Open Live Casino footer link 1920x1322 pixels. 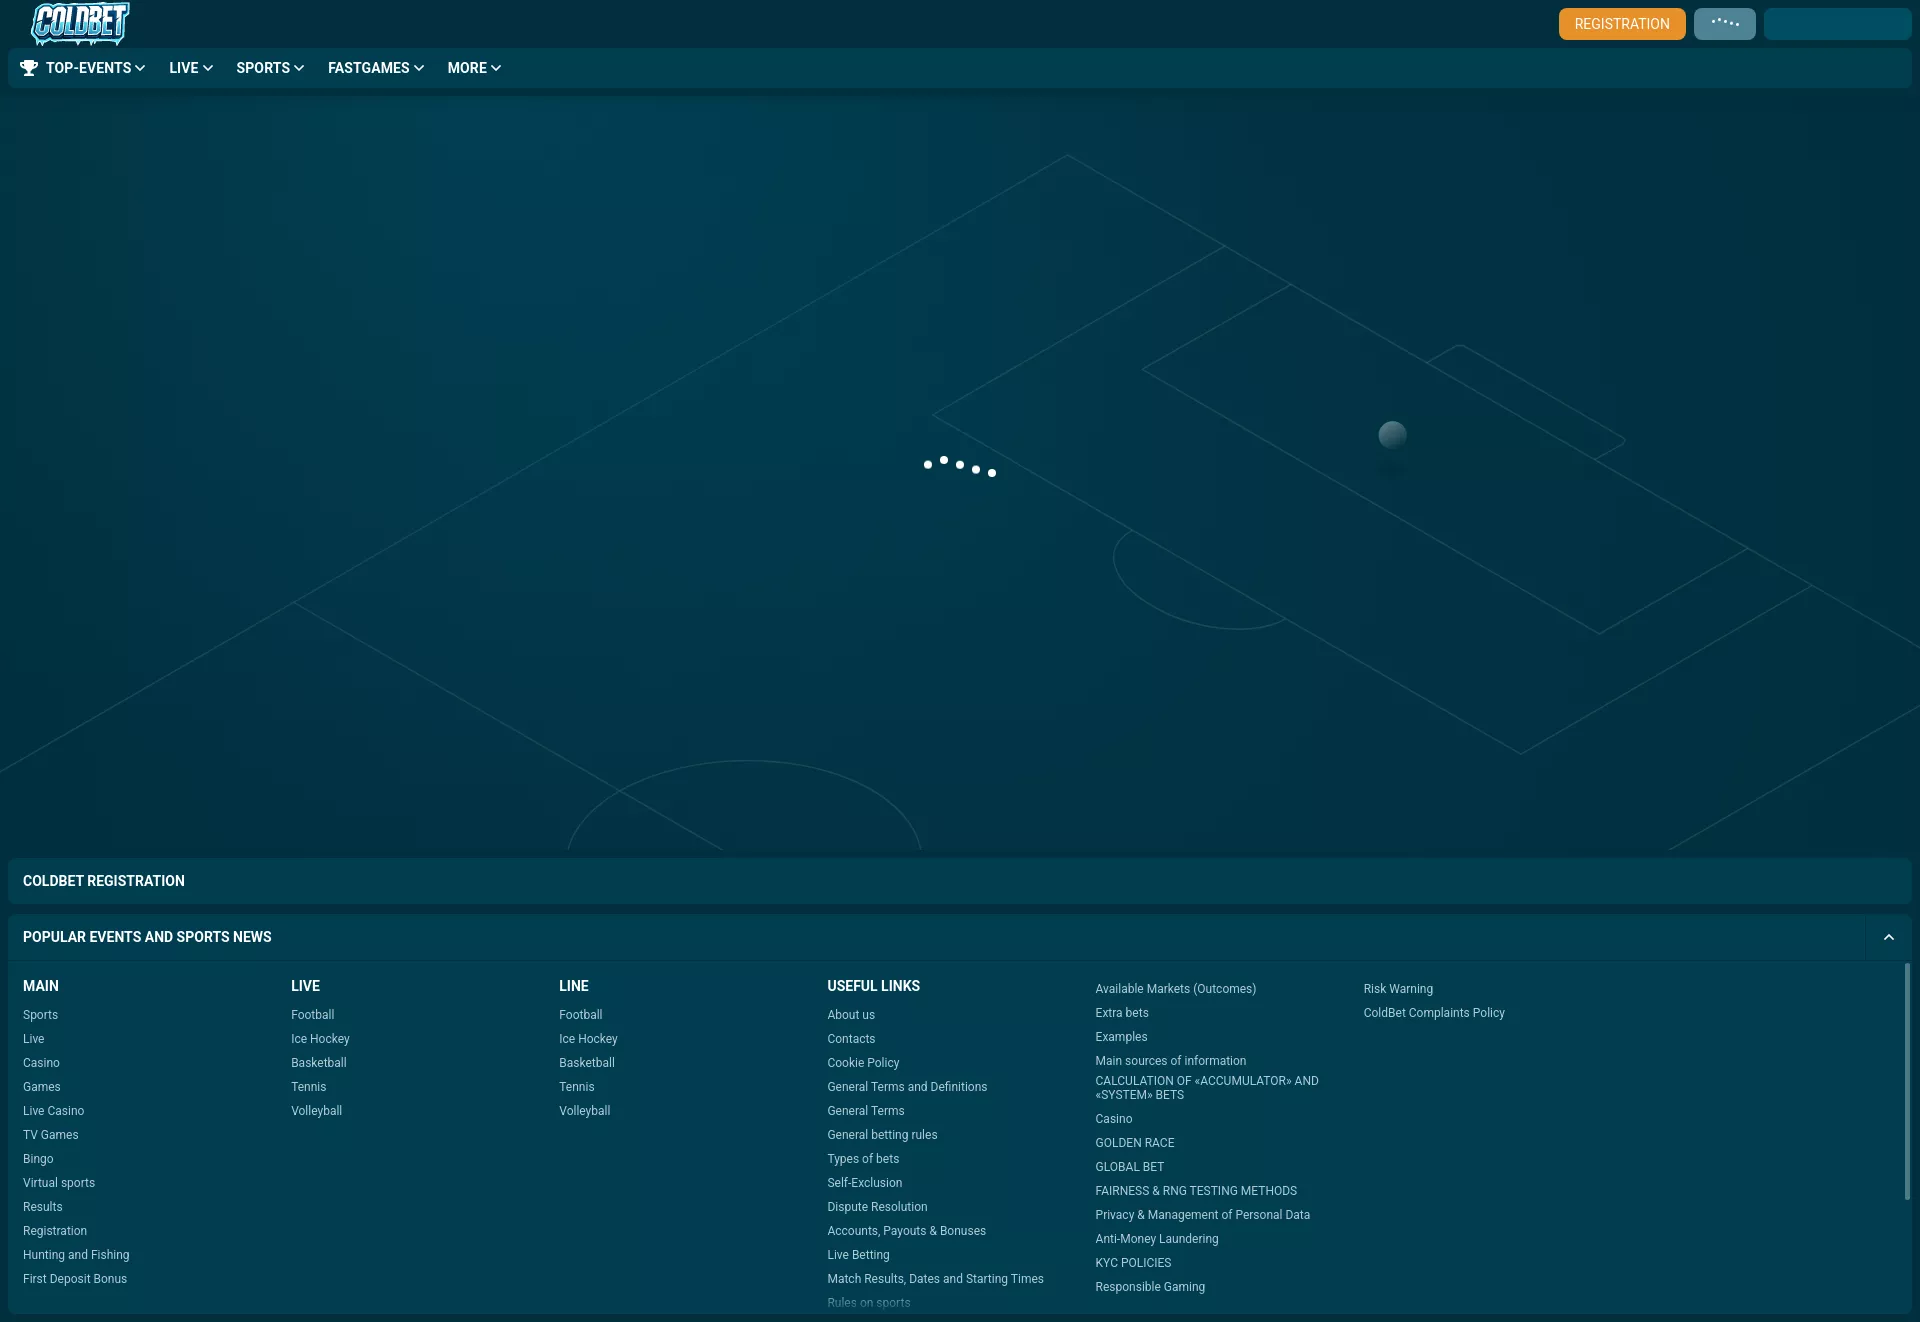54,1111
